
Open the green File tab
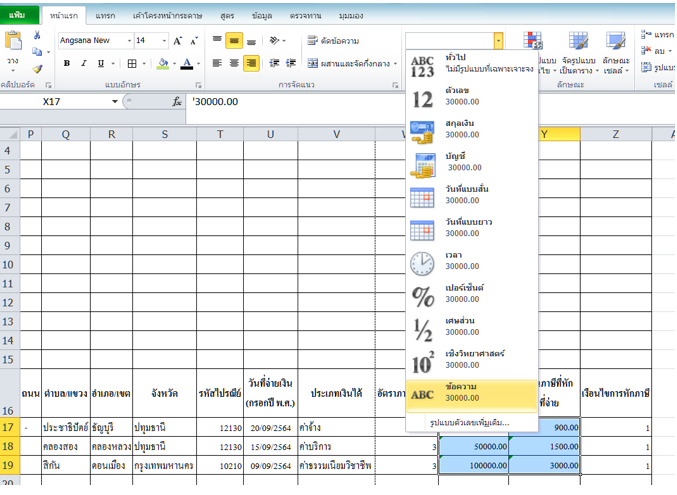click(18, 15)
